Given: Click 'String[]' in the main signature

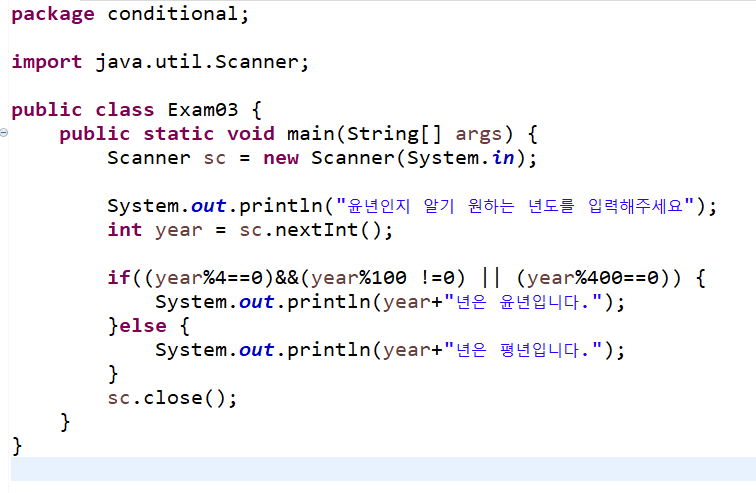Looking at the screenshot, I should pos(394,134).
